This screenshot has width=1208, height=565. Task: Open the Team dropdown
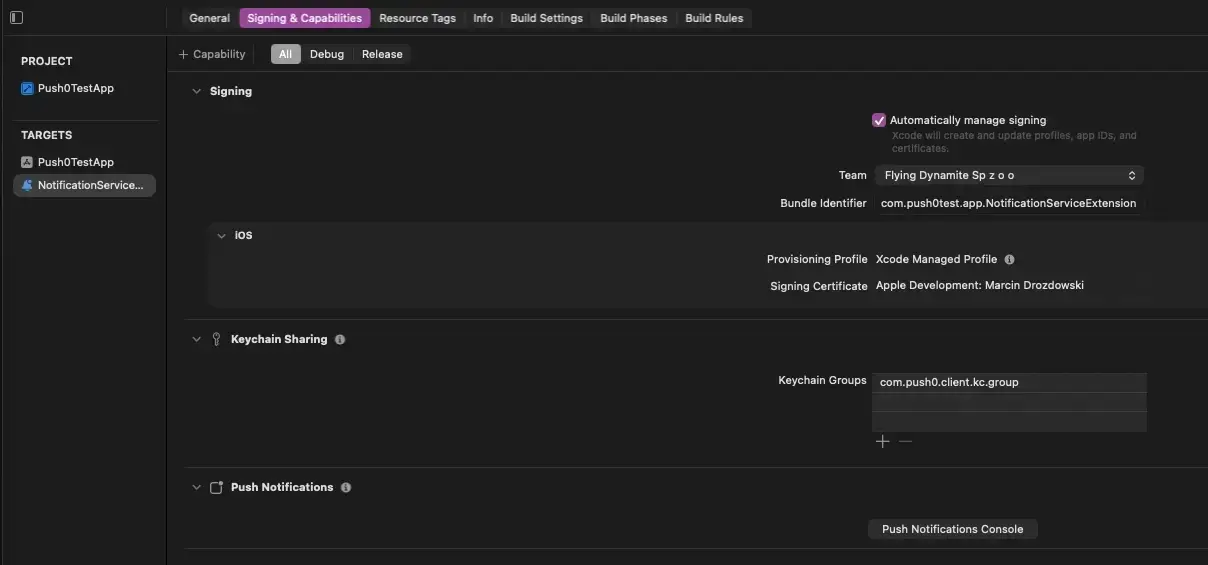click(x=1009, y=175)
